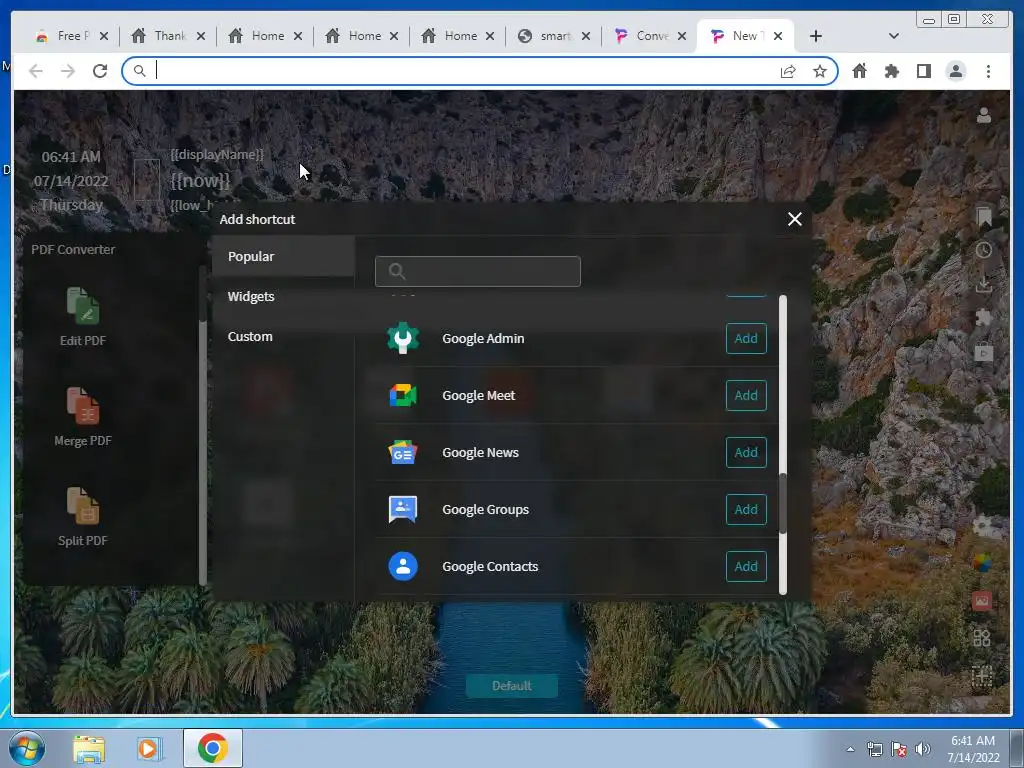Click the browser forward arrow
The width and height of the screenshot is (1024, 768).
pyautogui.click(x=68, y=71)
